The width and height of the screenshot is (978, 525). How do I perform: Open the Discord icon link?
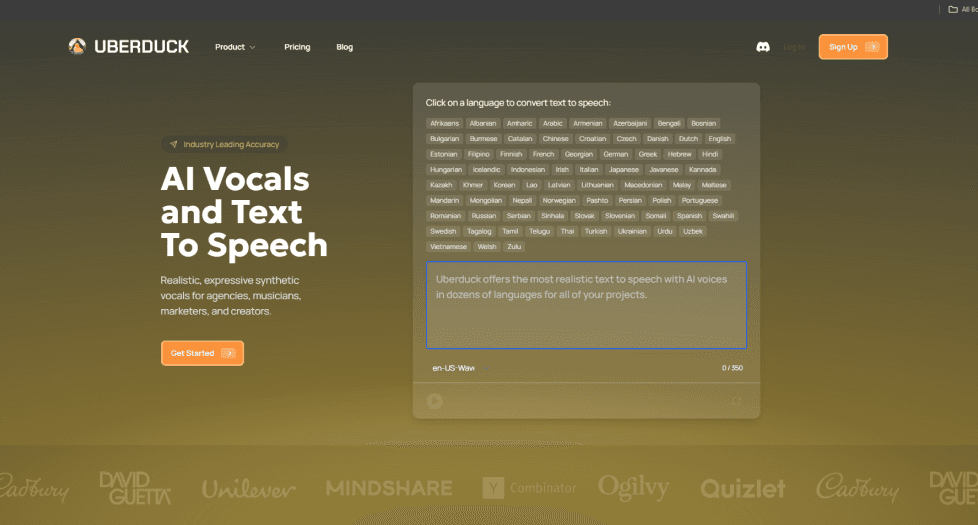click(763, 47)
